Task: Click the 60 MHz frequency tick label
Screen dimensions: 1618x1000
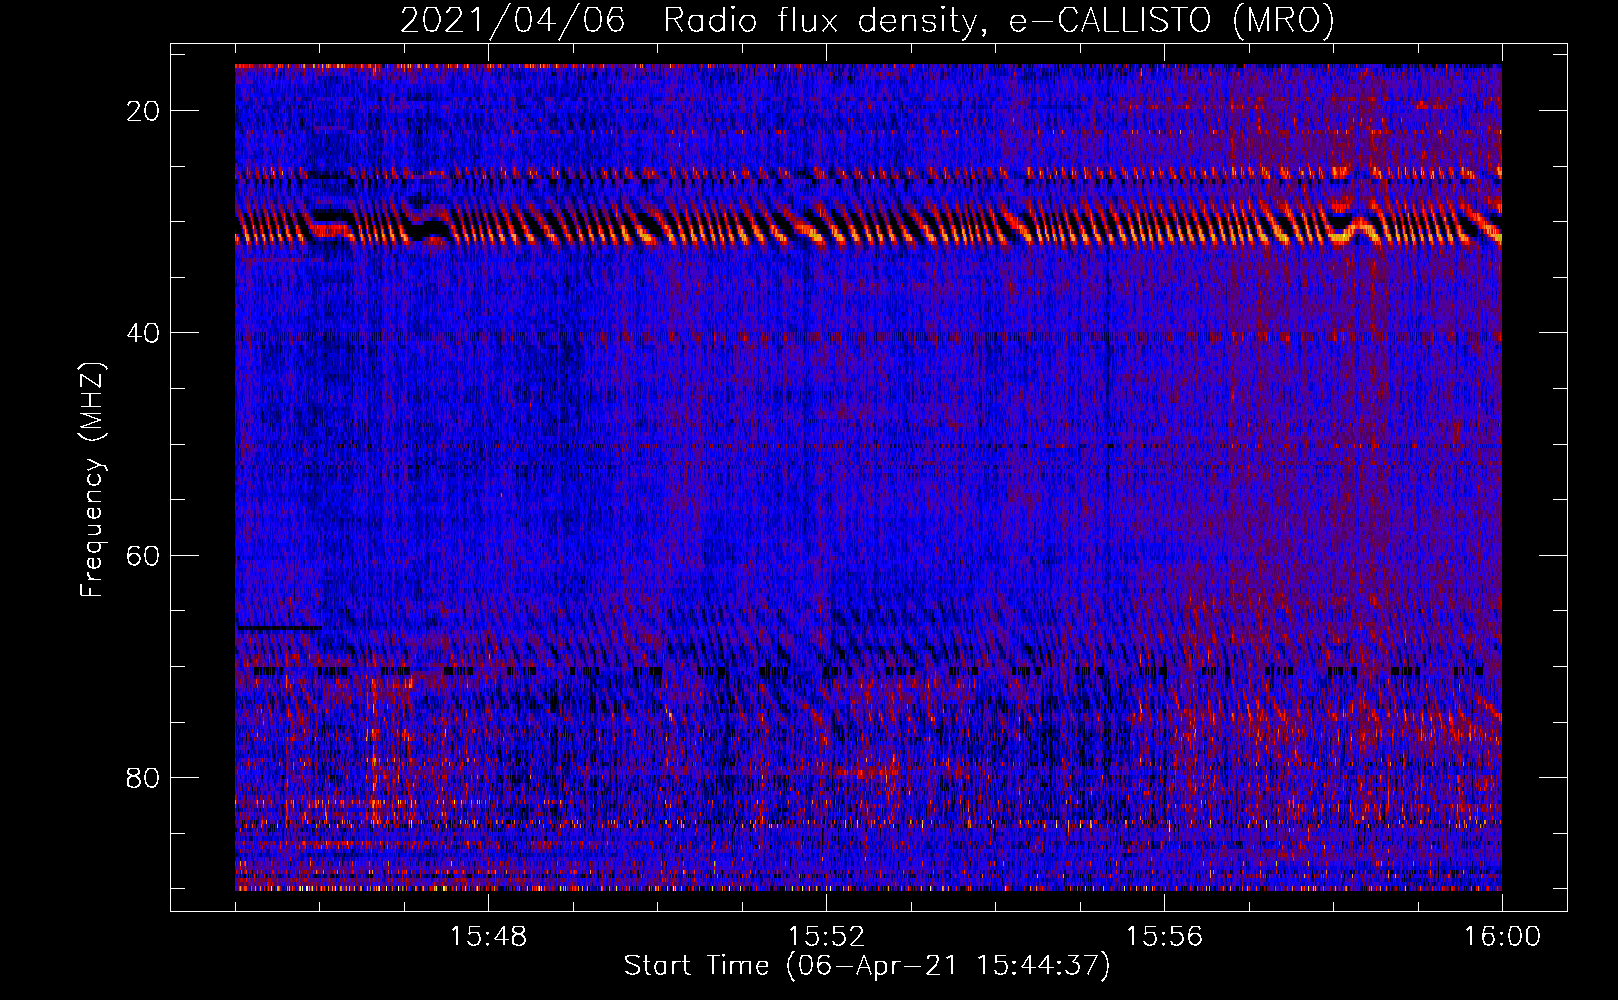Action: click(143, 555)
